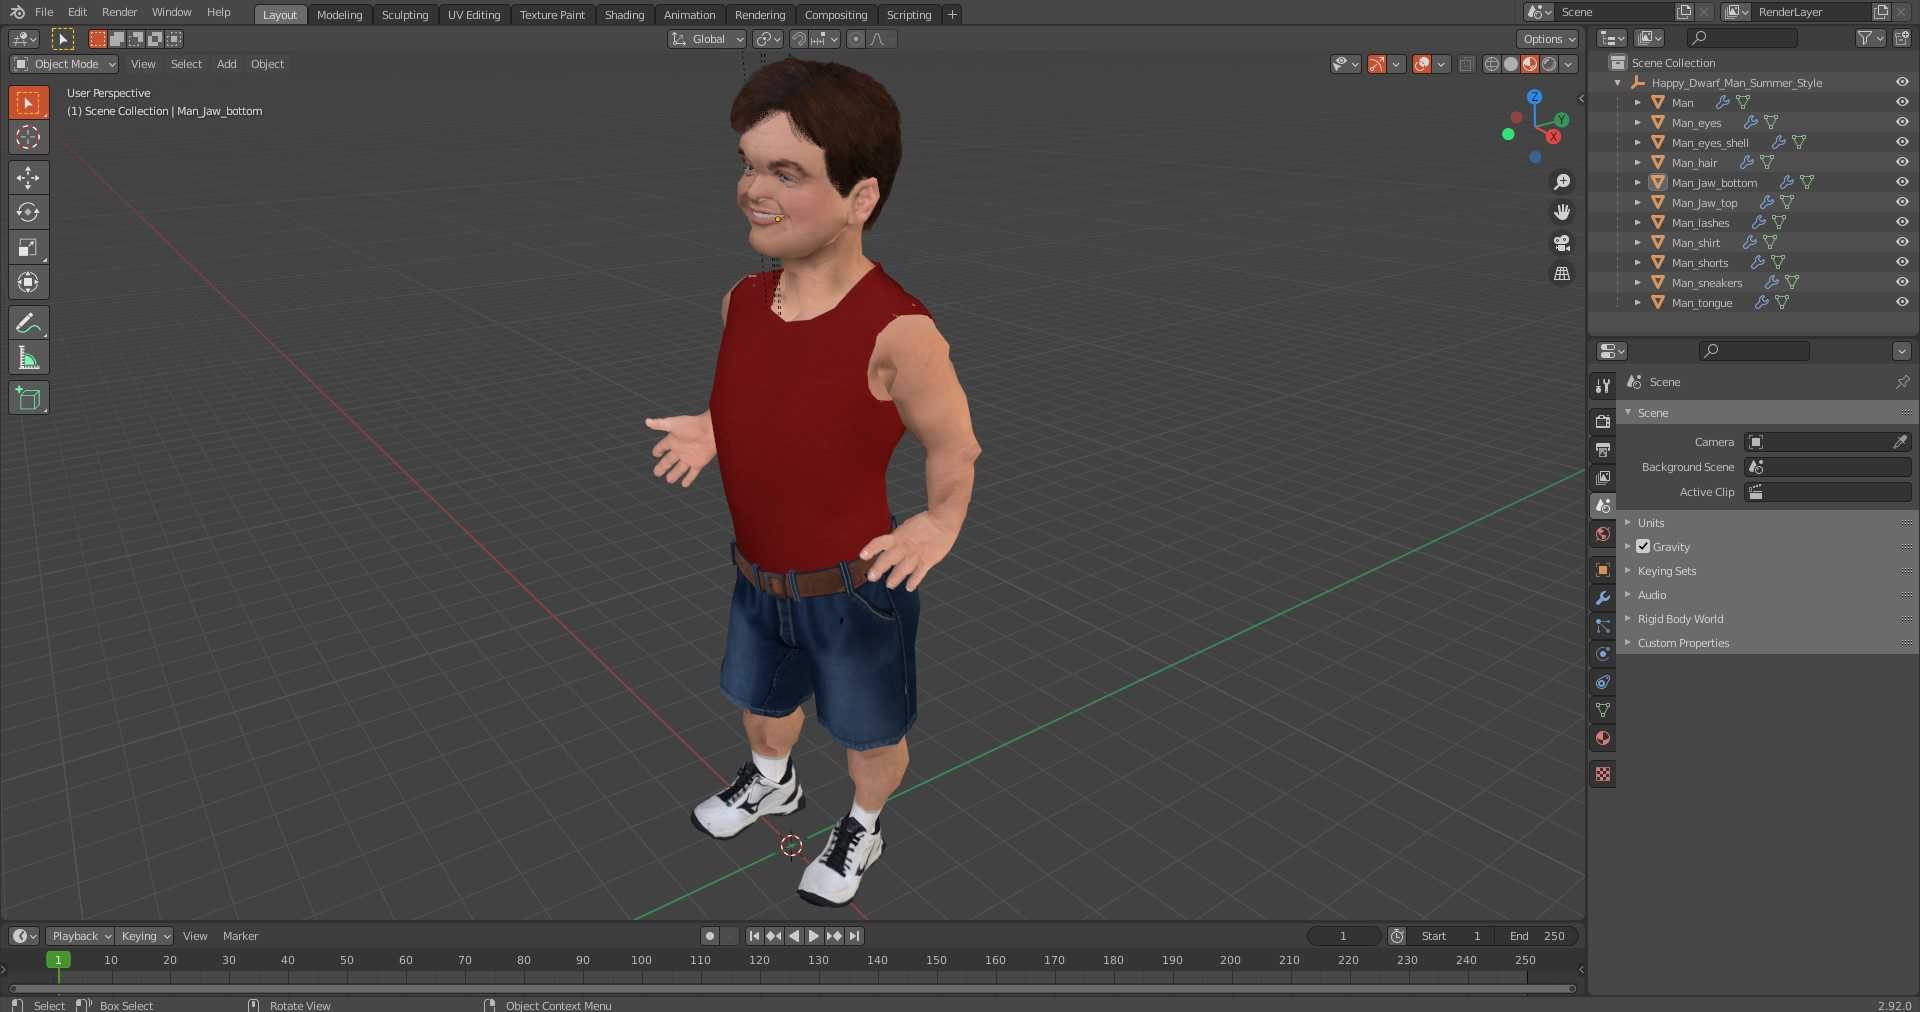Select the Annotate tool
The height and width of the screenshot is (1012, 1920).
(x=28, y=323)
